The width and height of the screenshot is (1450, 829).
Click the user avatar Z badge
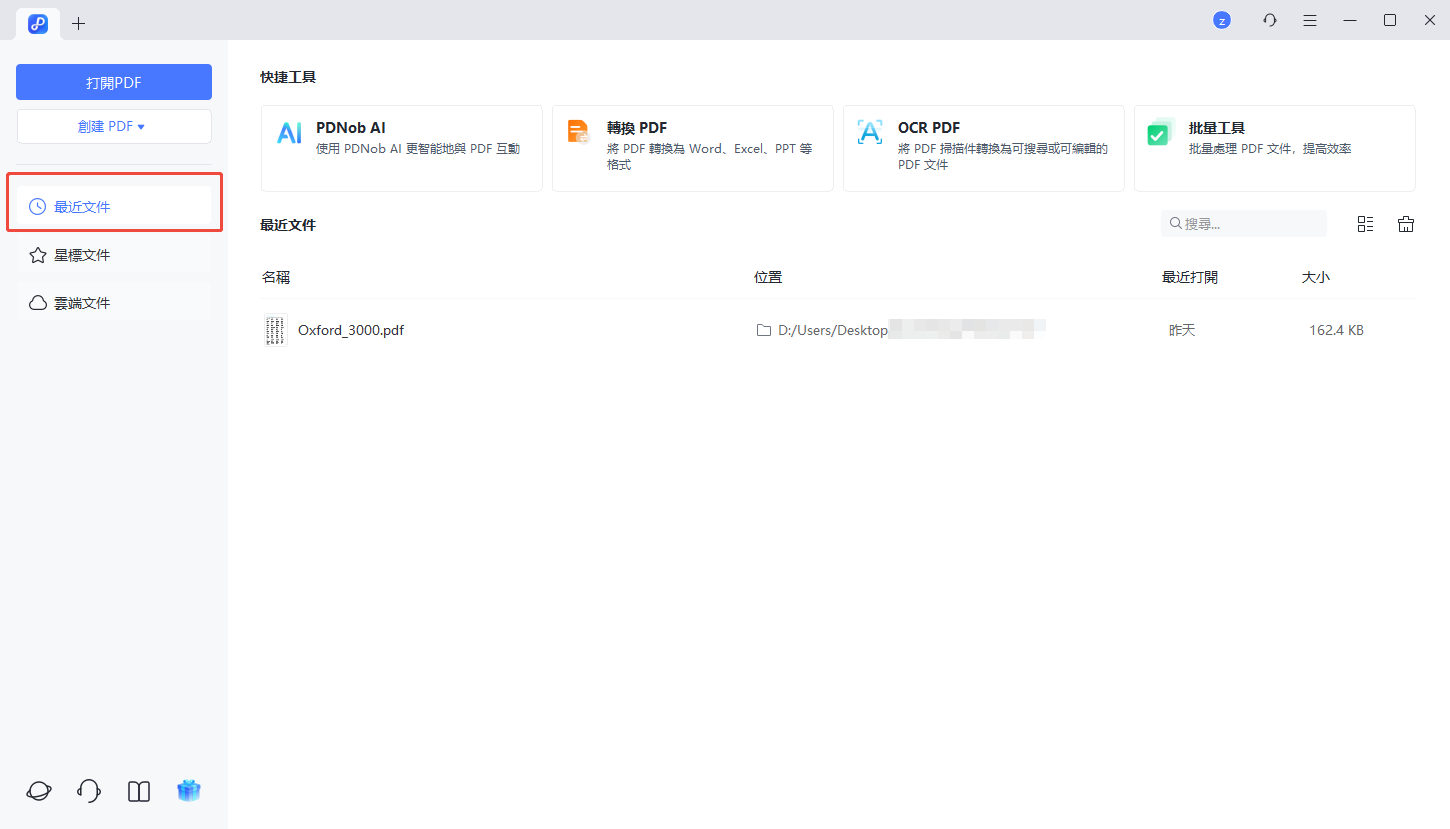click(x=1221, y=19)
